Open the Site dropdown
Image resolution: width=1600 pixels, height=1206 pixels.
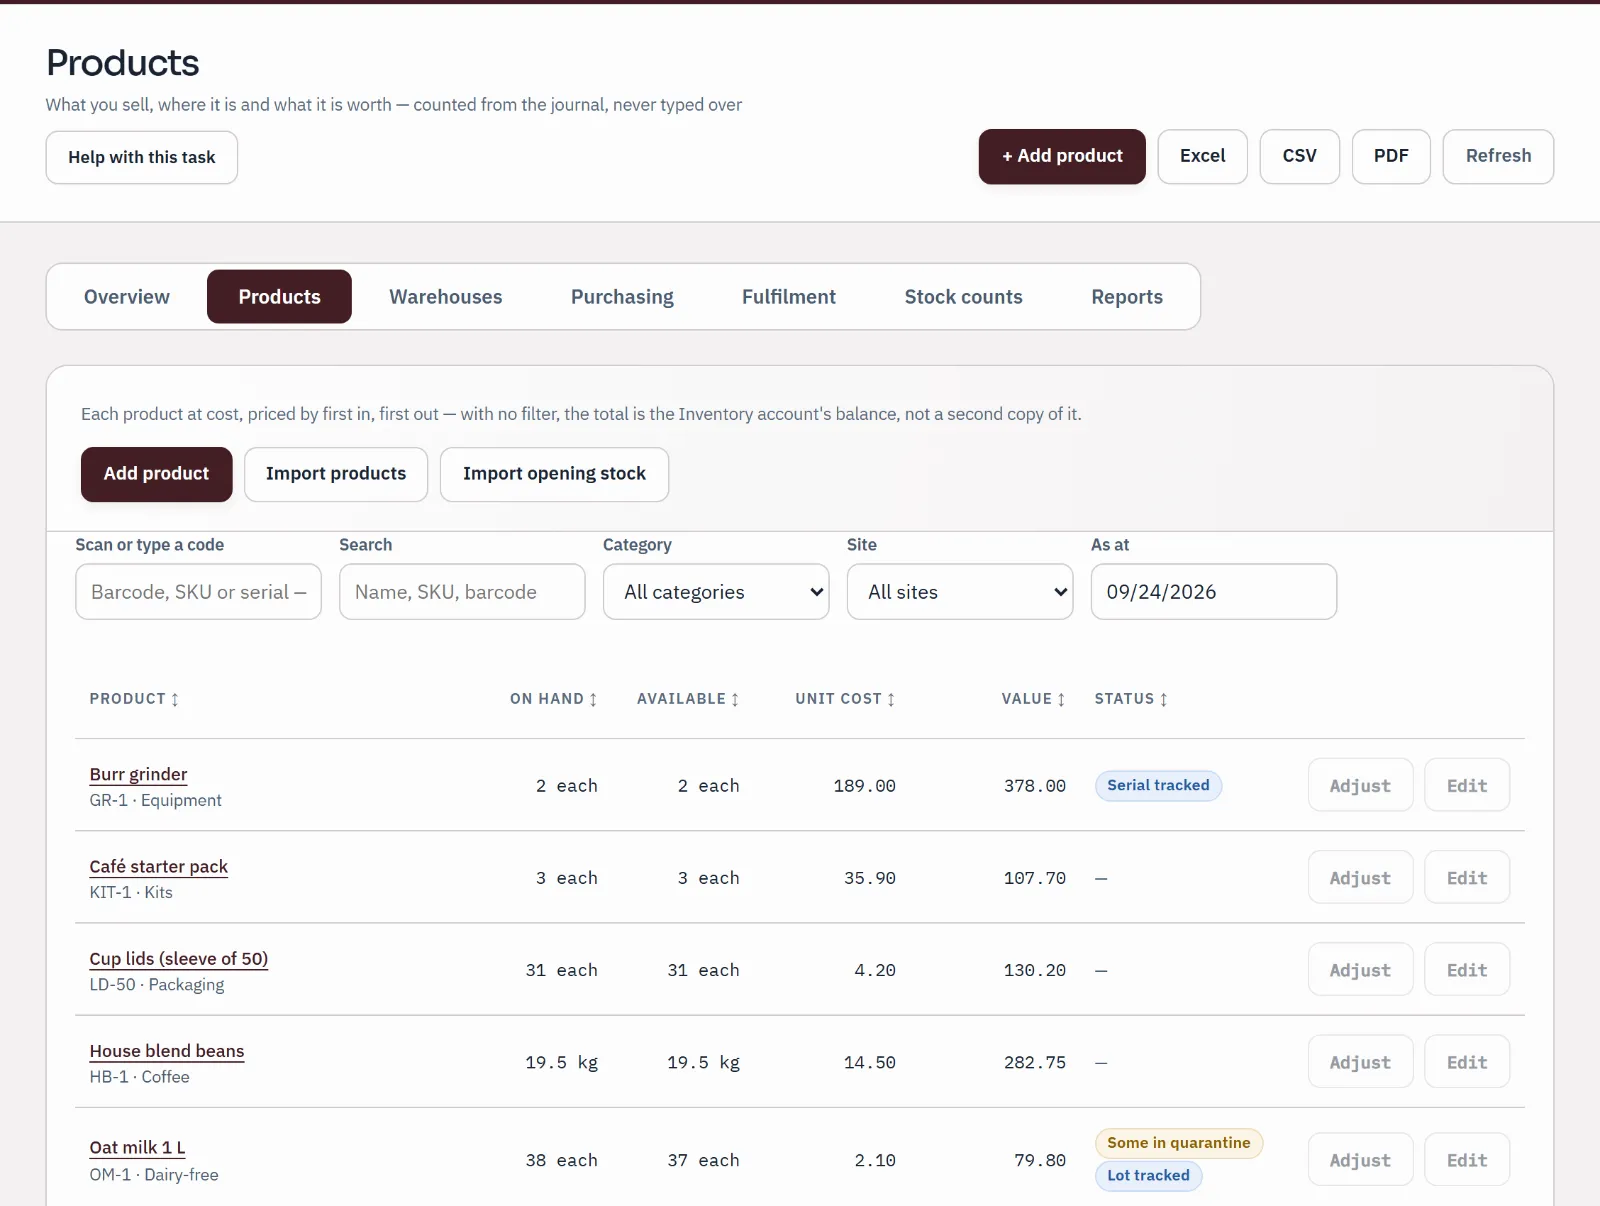[x=960, y=592]
